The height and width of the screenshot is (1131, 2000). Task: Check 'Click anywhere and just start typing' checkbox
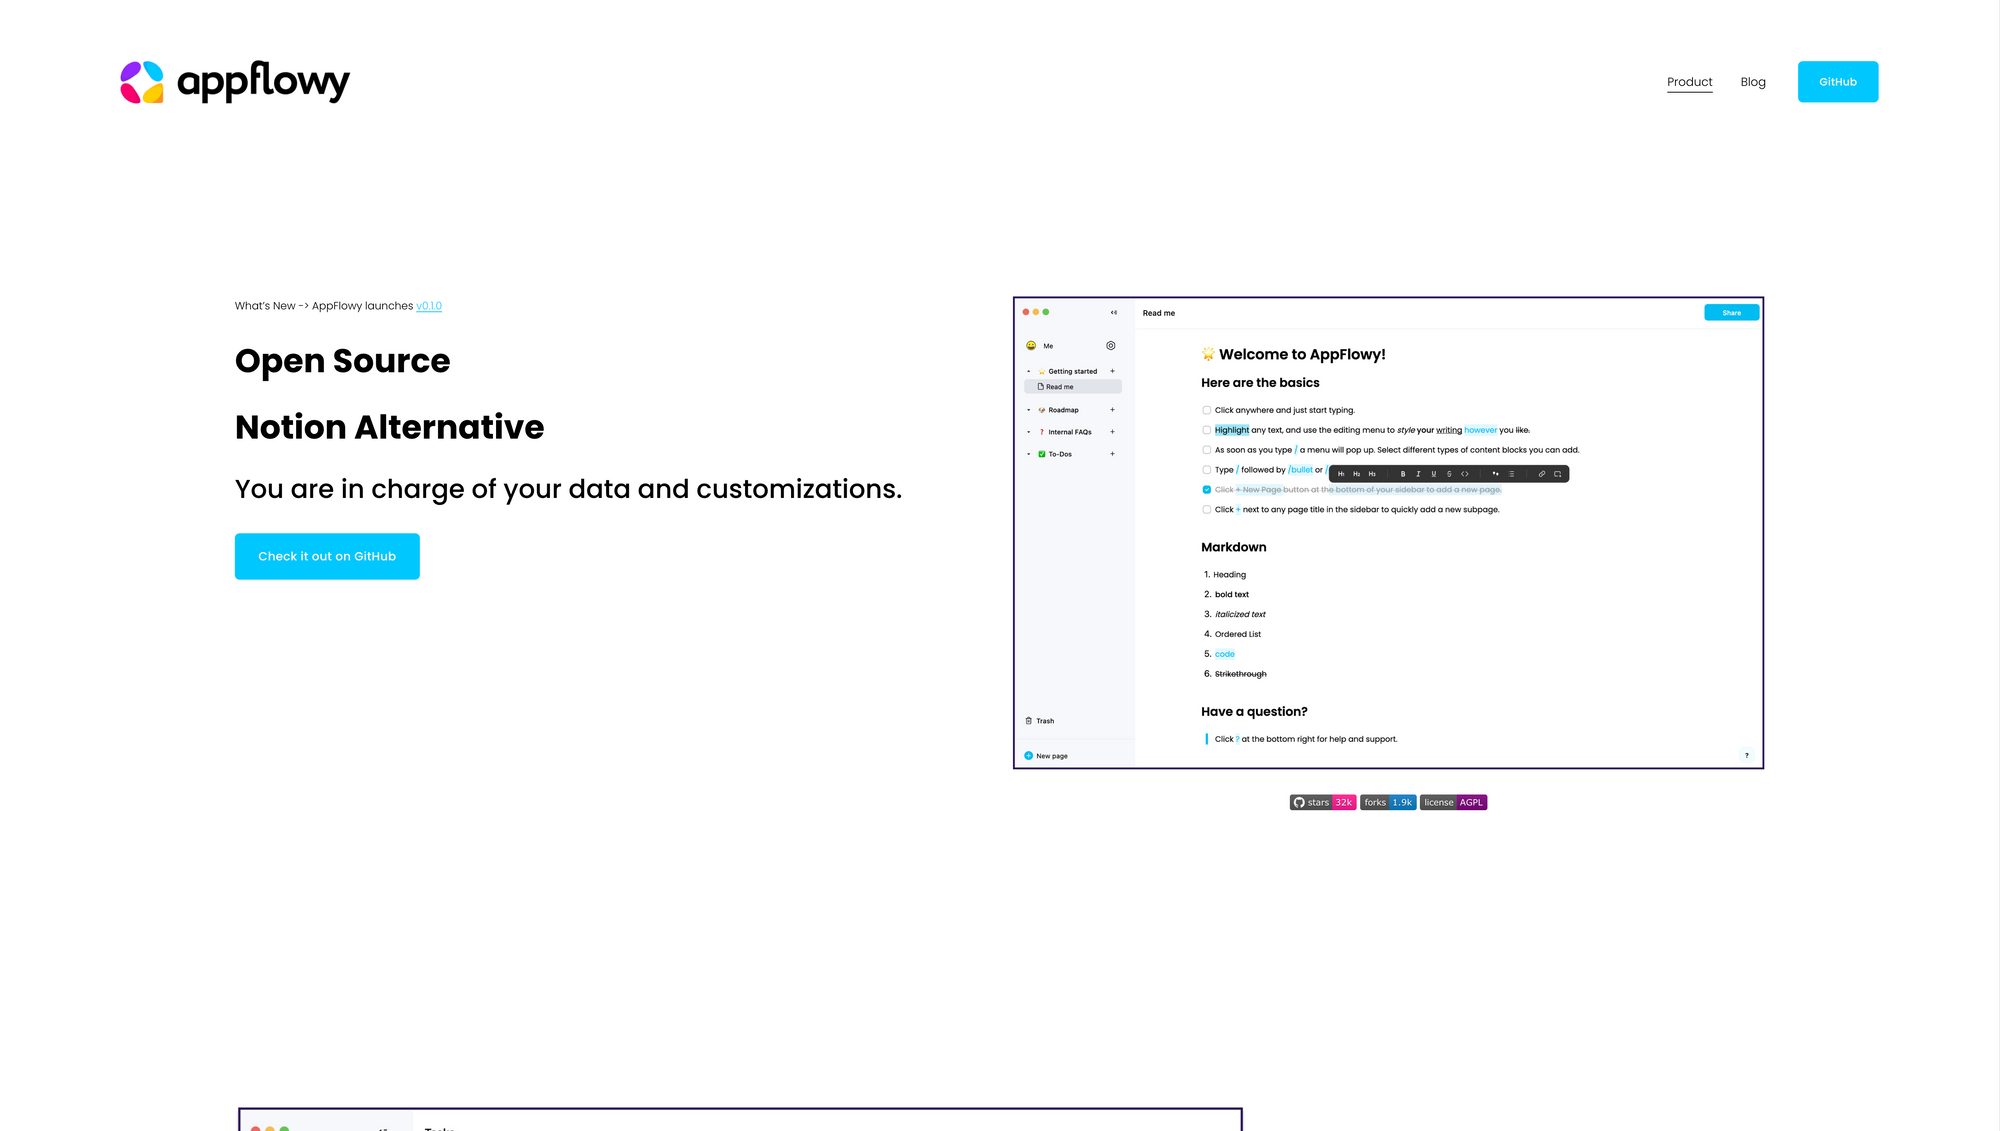(1207, 410)
